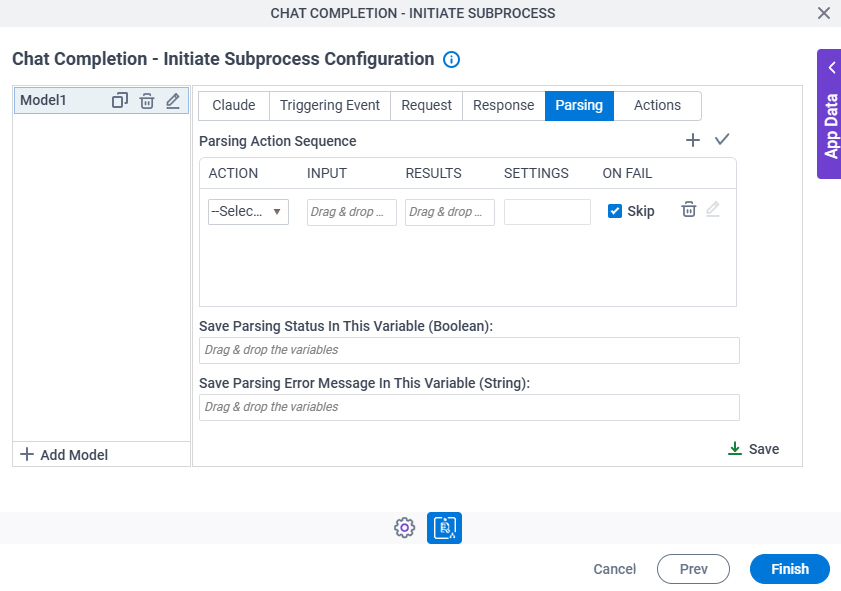This screenshot has width=841, height=591.
Task: Delete the Model1 entry
Action: coord(147,100)
